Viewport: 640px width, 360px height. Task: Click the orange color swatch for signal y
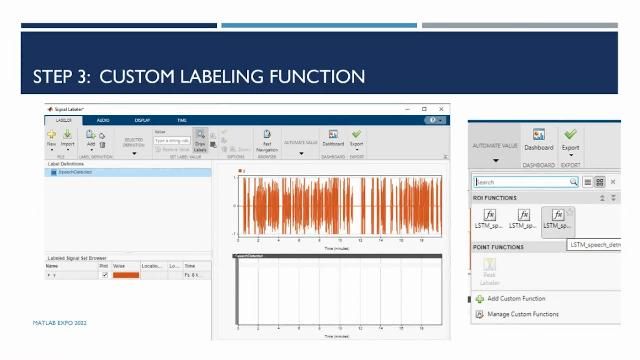pyautogui.click(x=126, y=275)
